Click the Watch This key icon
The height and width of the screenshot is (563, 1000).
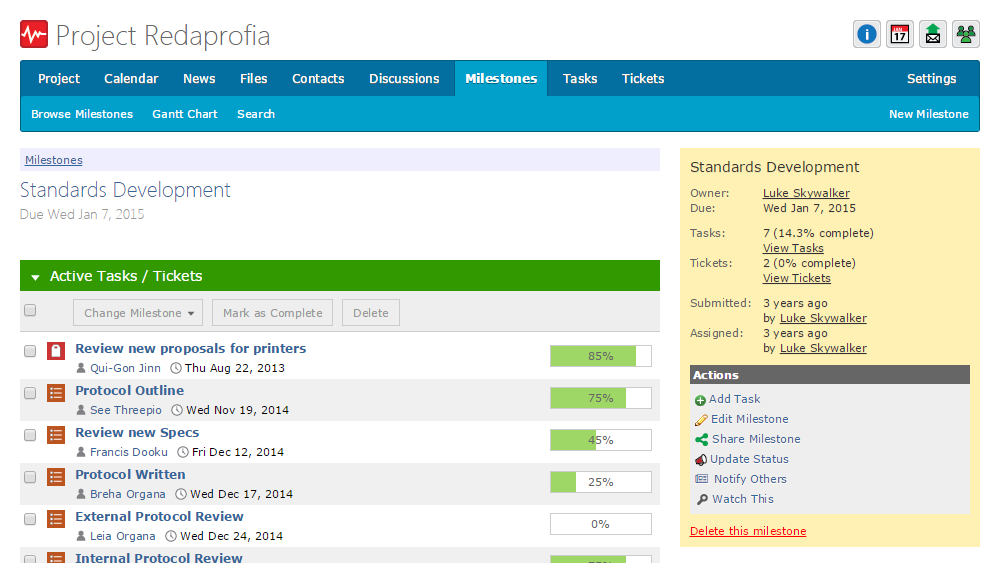(x=702, y=499)
